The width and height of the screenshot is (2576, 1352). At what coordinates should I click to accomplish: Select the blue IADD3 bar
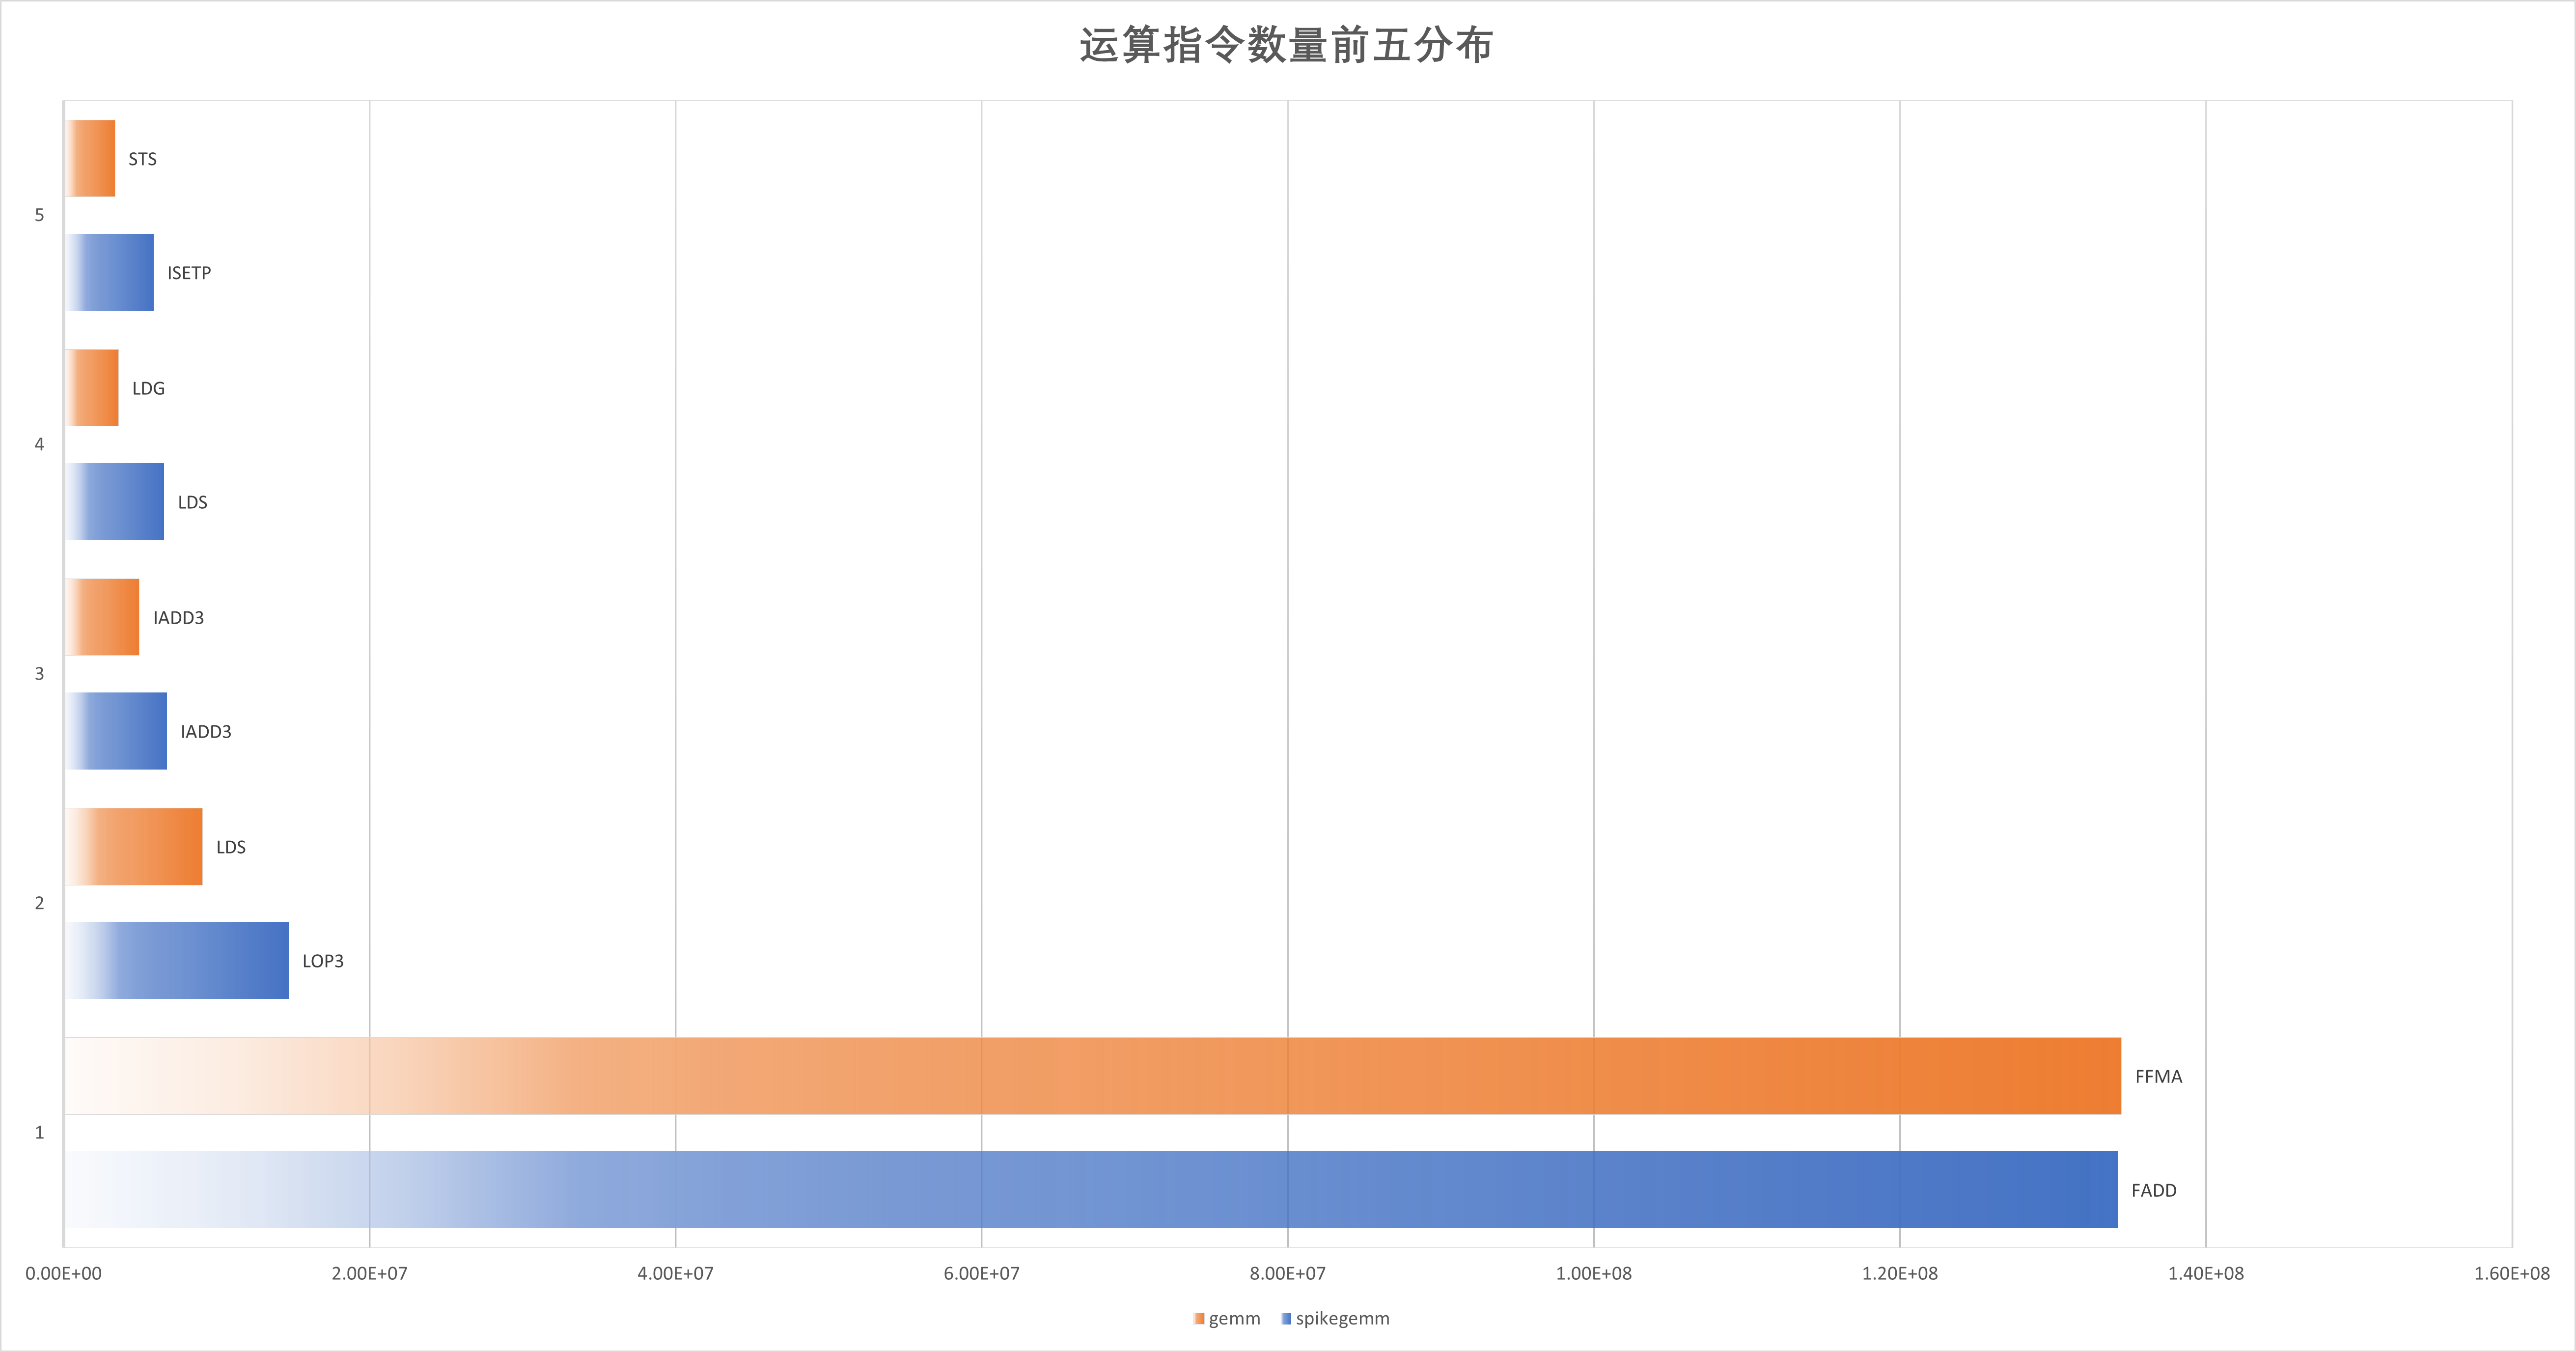click(x=116, y=731)
